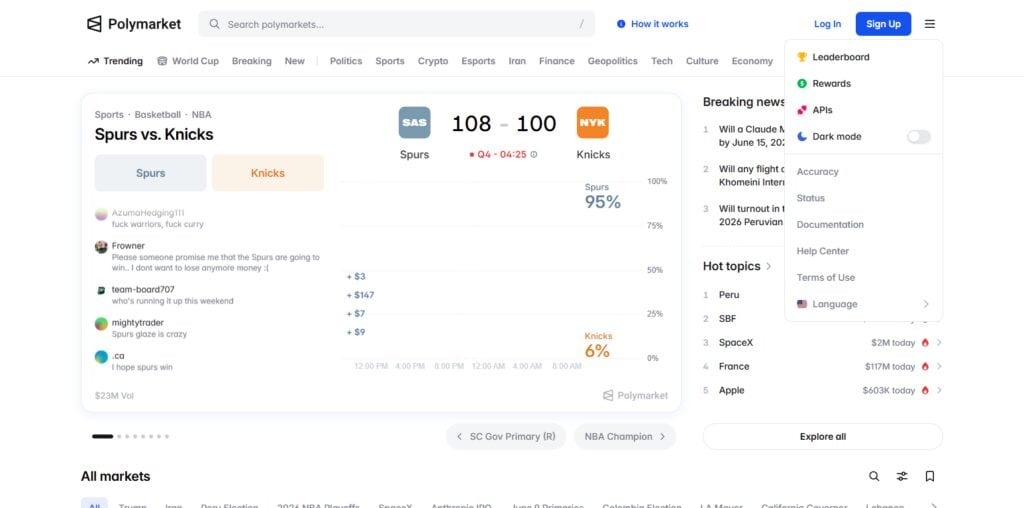Viewport: 1024px width, 508px height.
Task: Click the Spurs vs. Knicks title
Action: 154,135
